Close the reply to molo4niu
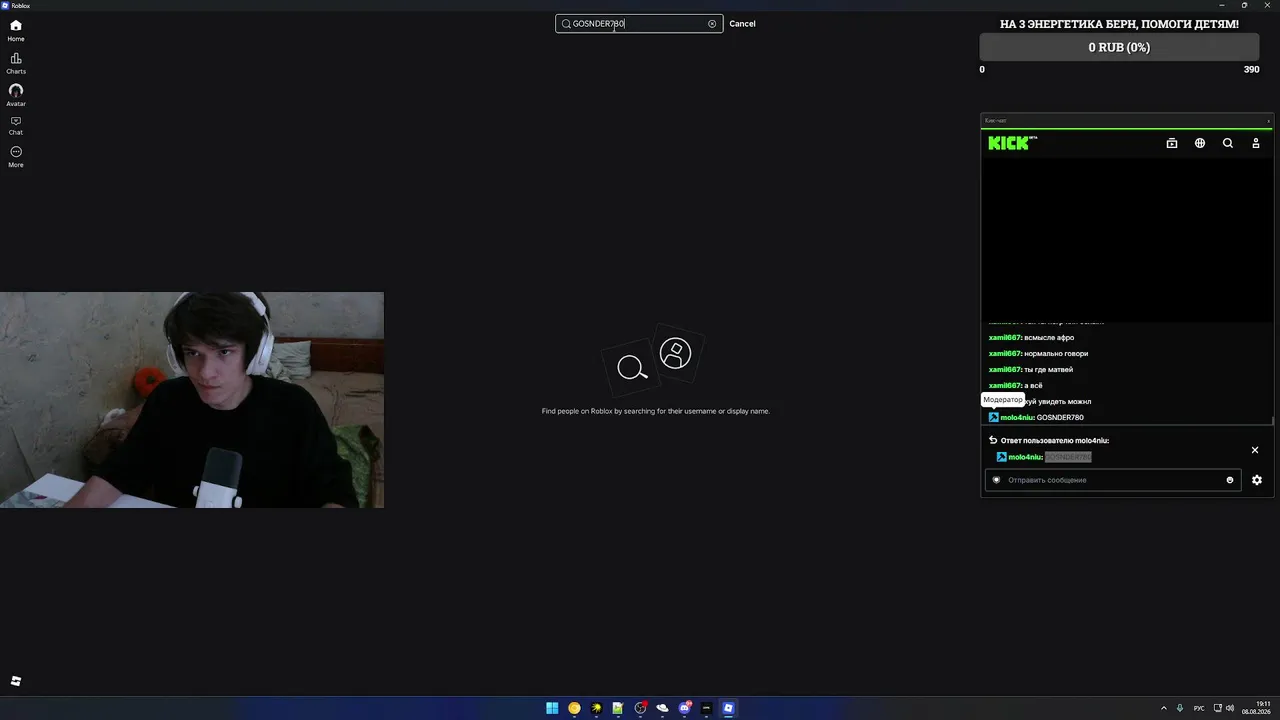The image size is (1280, 720). coord(1255,450)
